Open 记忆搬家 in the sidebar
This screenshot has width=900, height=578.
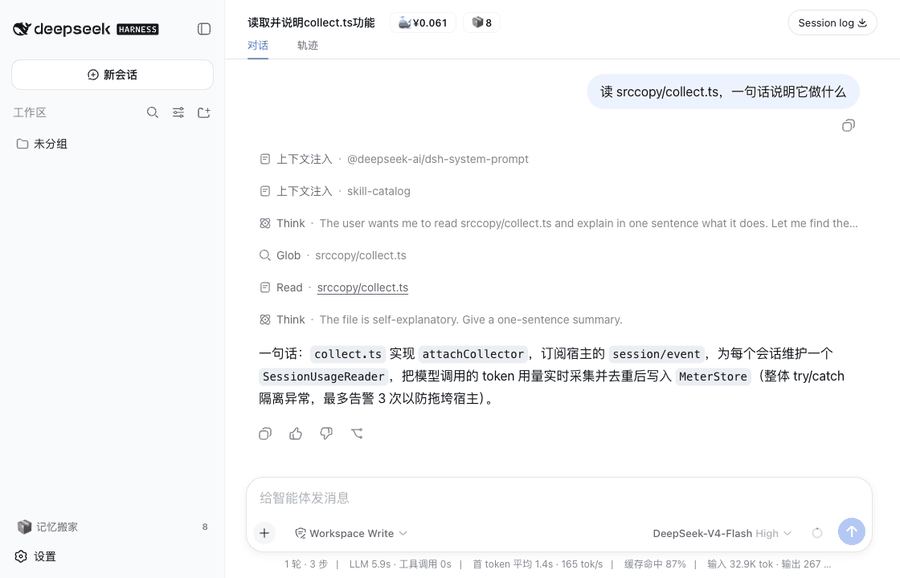click(112, 527)
